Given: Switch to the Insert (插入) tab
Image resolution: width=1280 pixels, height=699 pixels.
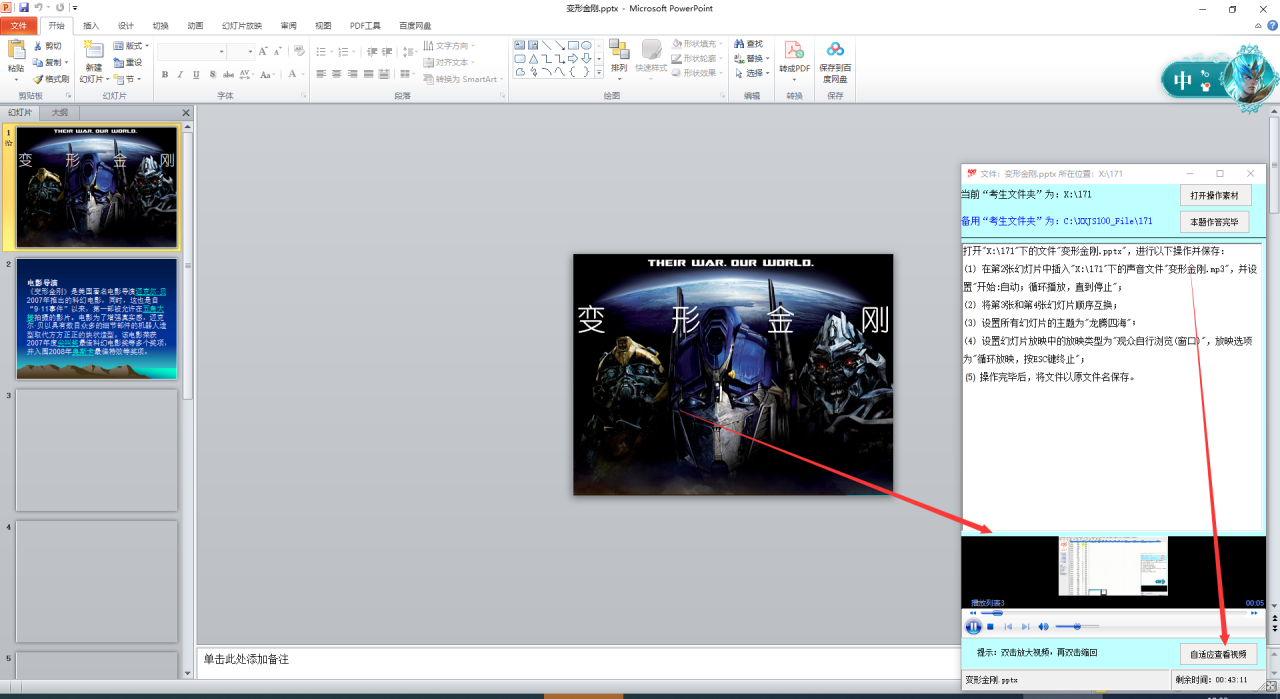Looking at the screenshot, I should point(91,25).
